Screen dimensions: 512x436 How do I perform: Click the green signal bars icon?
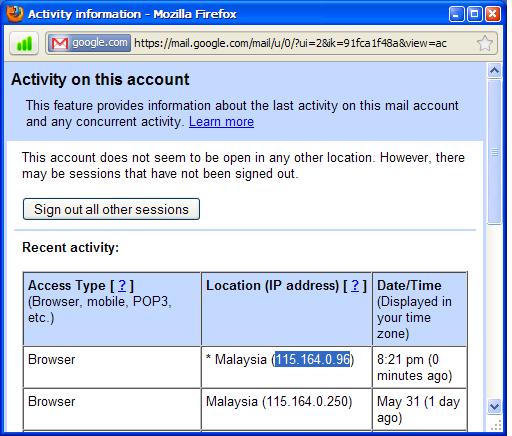click(x=24, y=43)
